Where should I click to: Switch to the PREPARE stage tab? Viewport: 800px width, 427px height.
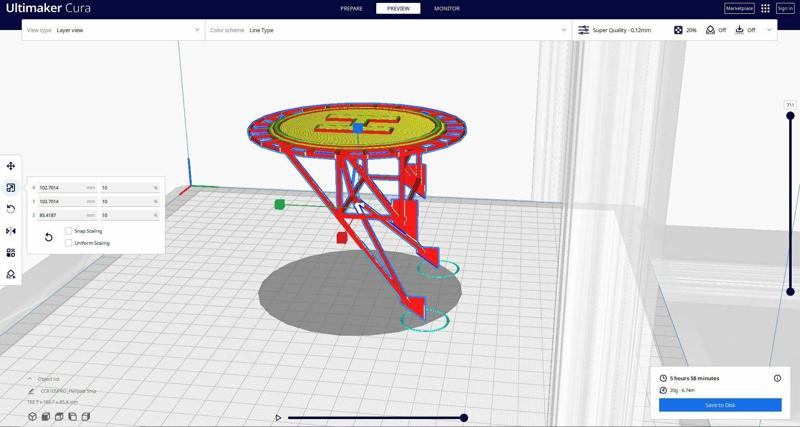352,8
